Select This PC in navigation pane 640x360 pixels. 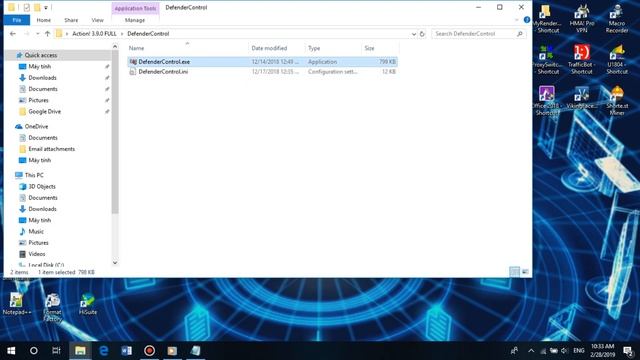(x=34, y=175)
